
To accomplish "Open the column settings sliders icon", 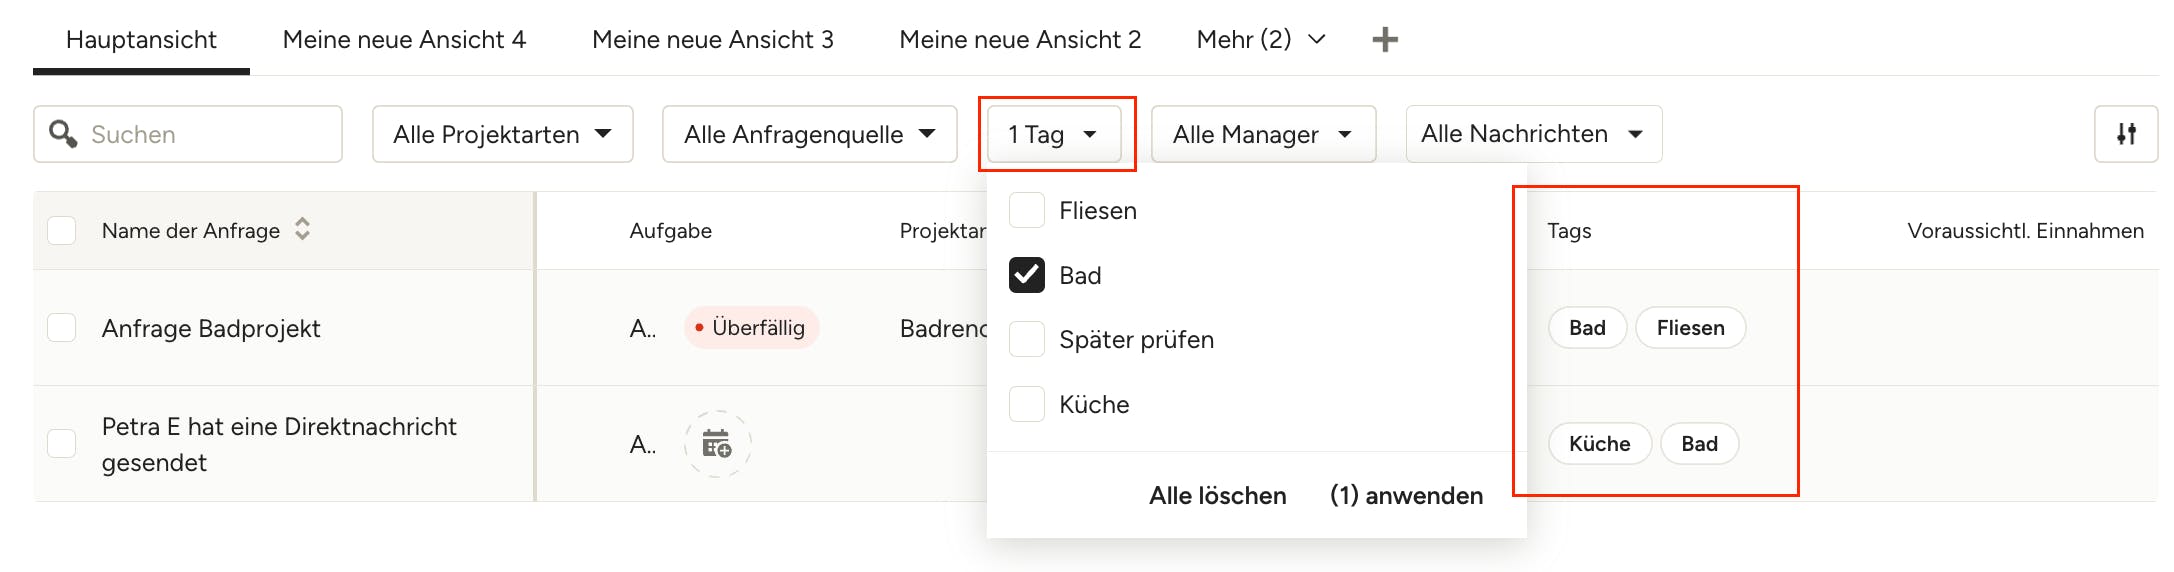I will pos(2126,134).
